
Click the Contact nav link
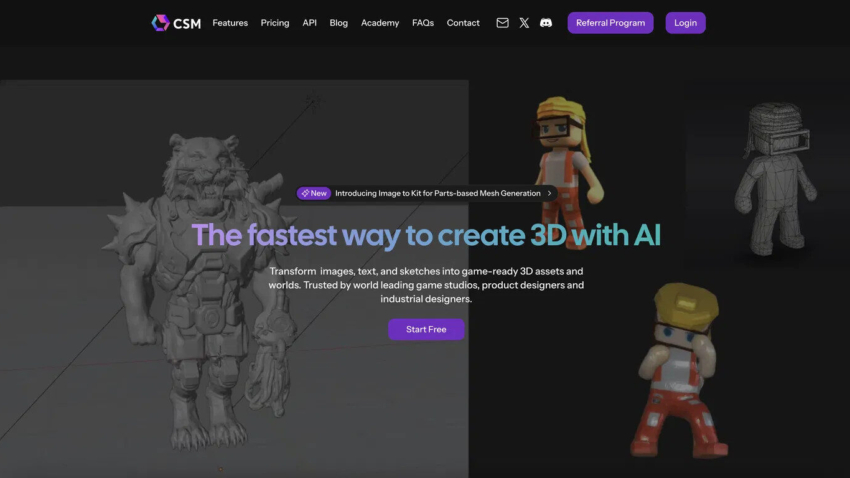click(x=463, y=23)
